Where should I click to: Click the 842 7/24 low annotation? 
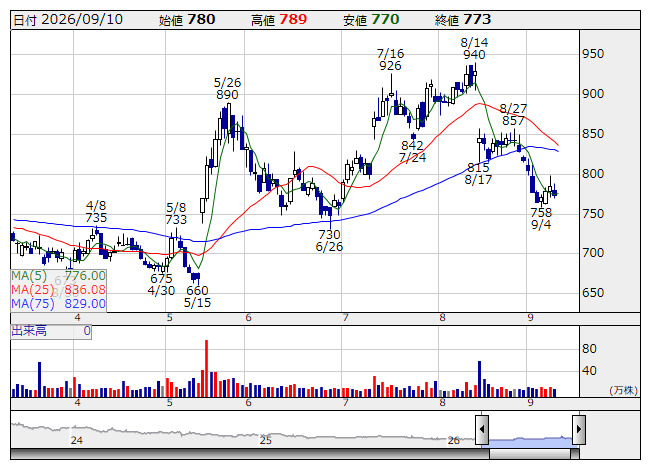pyautogui.click(x=412, y=152)
